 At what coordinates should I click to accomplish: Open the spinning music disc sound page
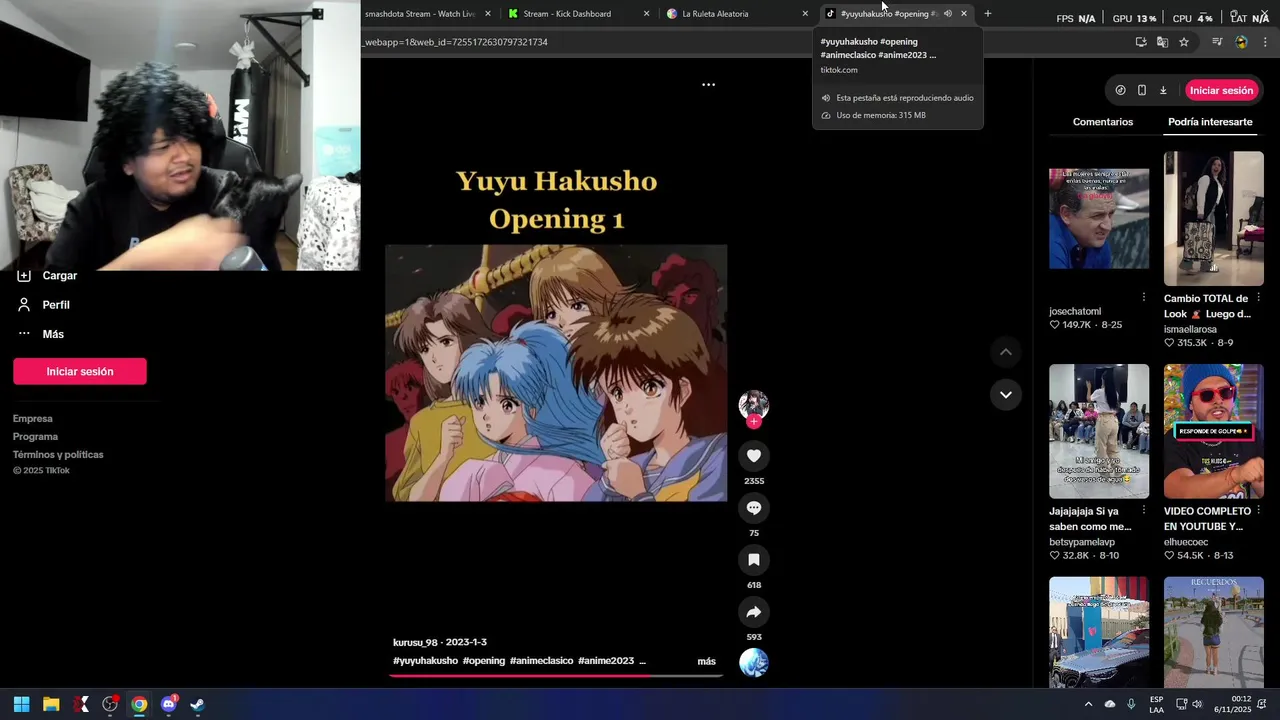(754, 662)
